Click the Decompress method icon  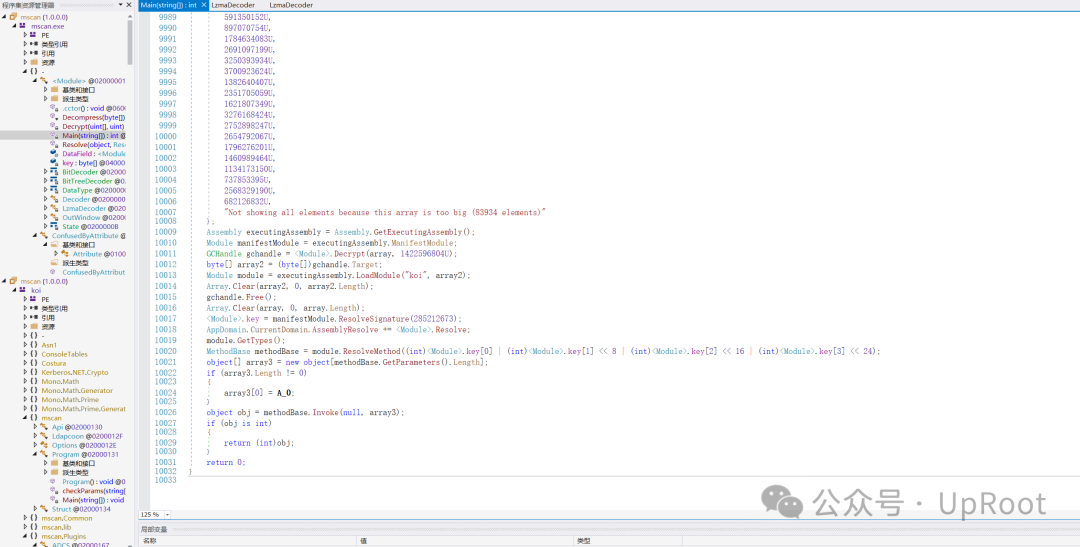pyautogui.click(x=54, y=117)
